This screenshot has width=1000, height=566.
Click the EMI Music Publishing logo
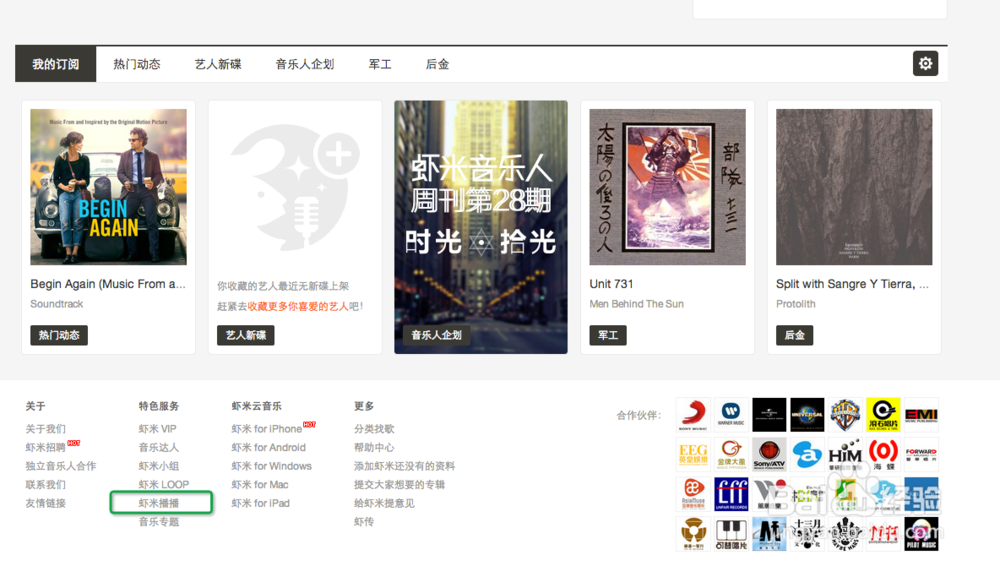pos(922,415)
